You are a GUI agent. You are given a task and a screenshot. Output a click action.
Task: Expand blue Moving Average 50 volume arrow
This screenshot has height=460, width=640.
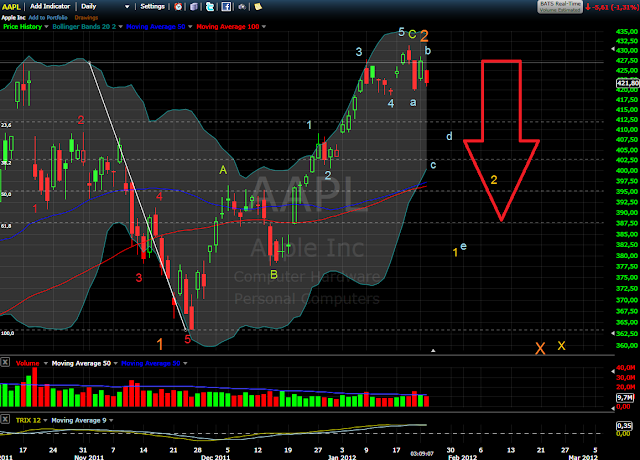185,363
